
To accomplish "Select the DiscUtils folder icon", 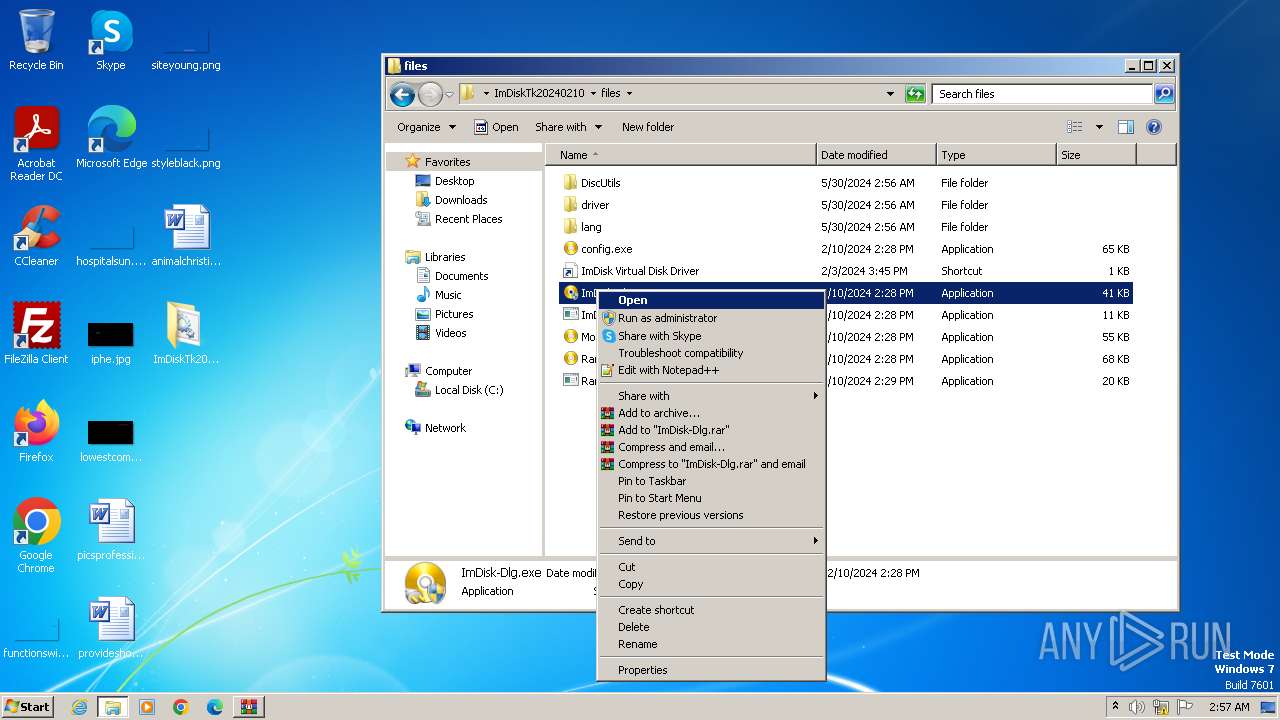I will click(x=570, y=183).
